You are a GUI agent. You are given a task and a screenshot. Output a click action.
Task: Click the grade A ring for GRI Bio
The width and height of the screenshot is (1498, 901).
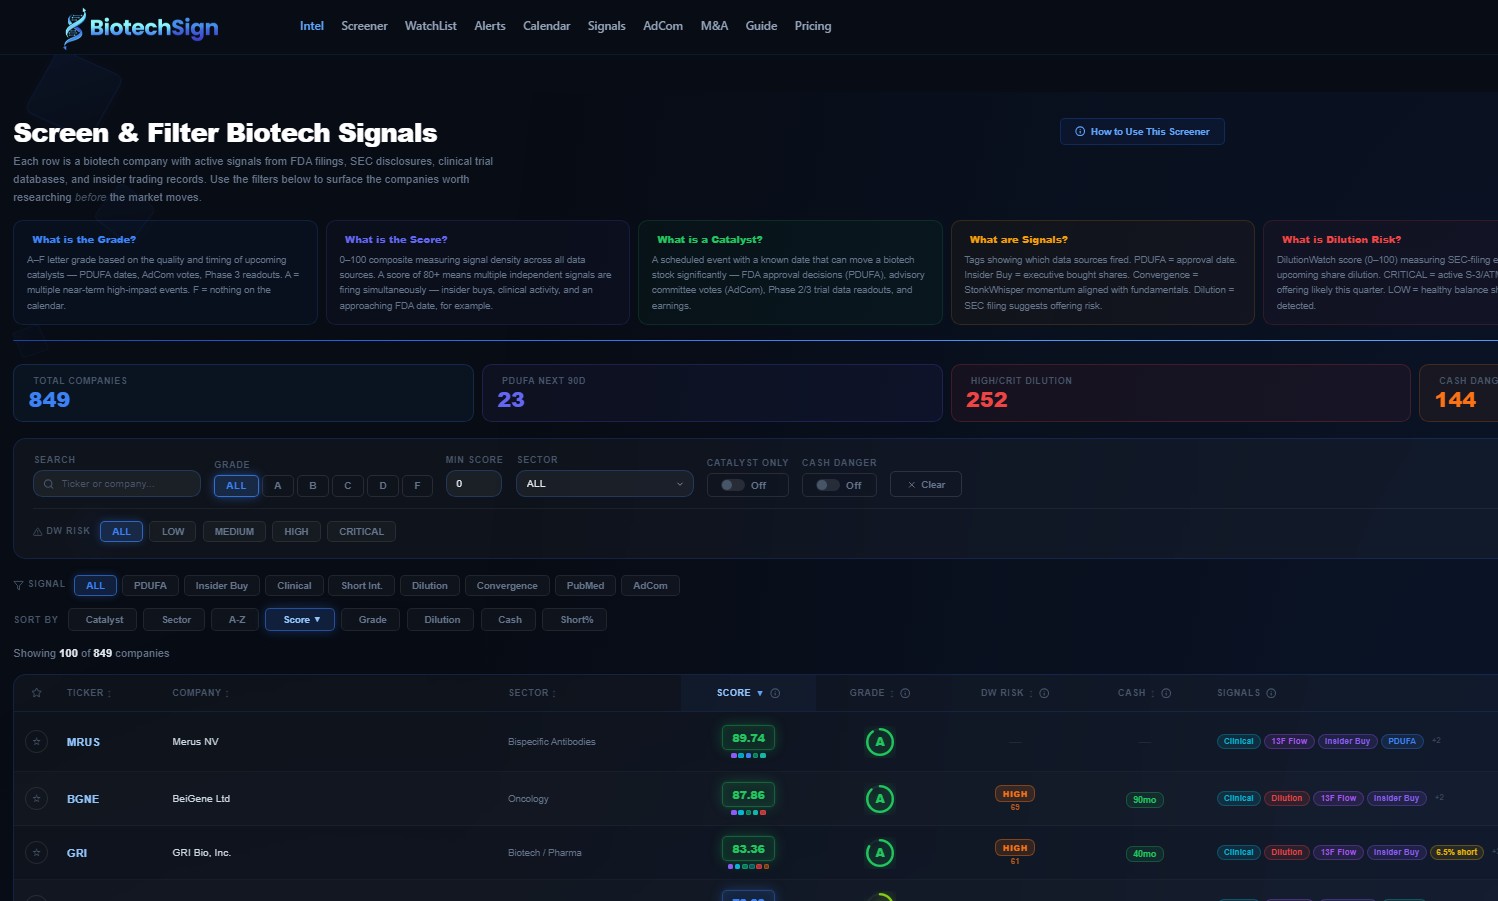point(880,853)
